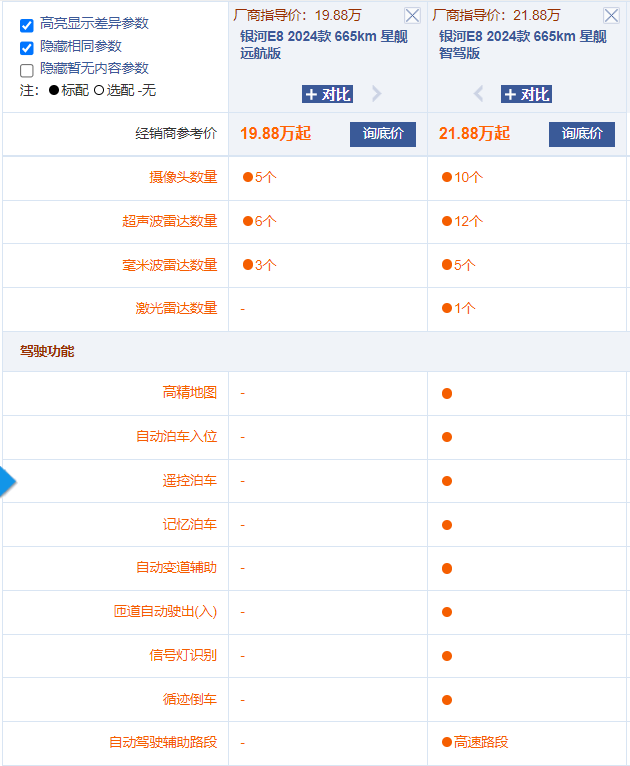Click the 高速路段 value
The width and height of the screenshot is (630, 766).
[475, 742]
